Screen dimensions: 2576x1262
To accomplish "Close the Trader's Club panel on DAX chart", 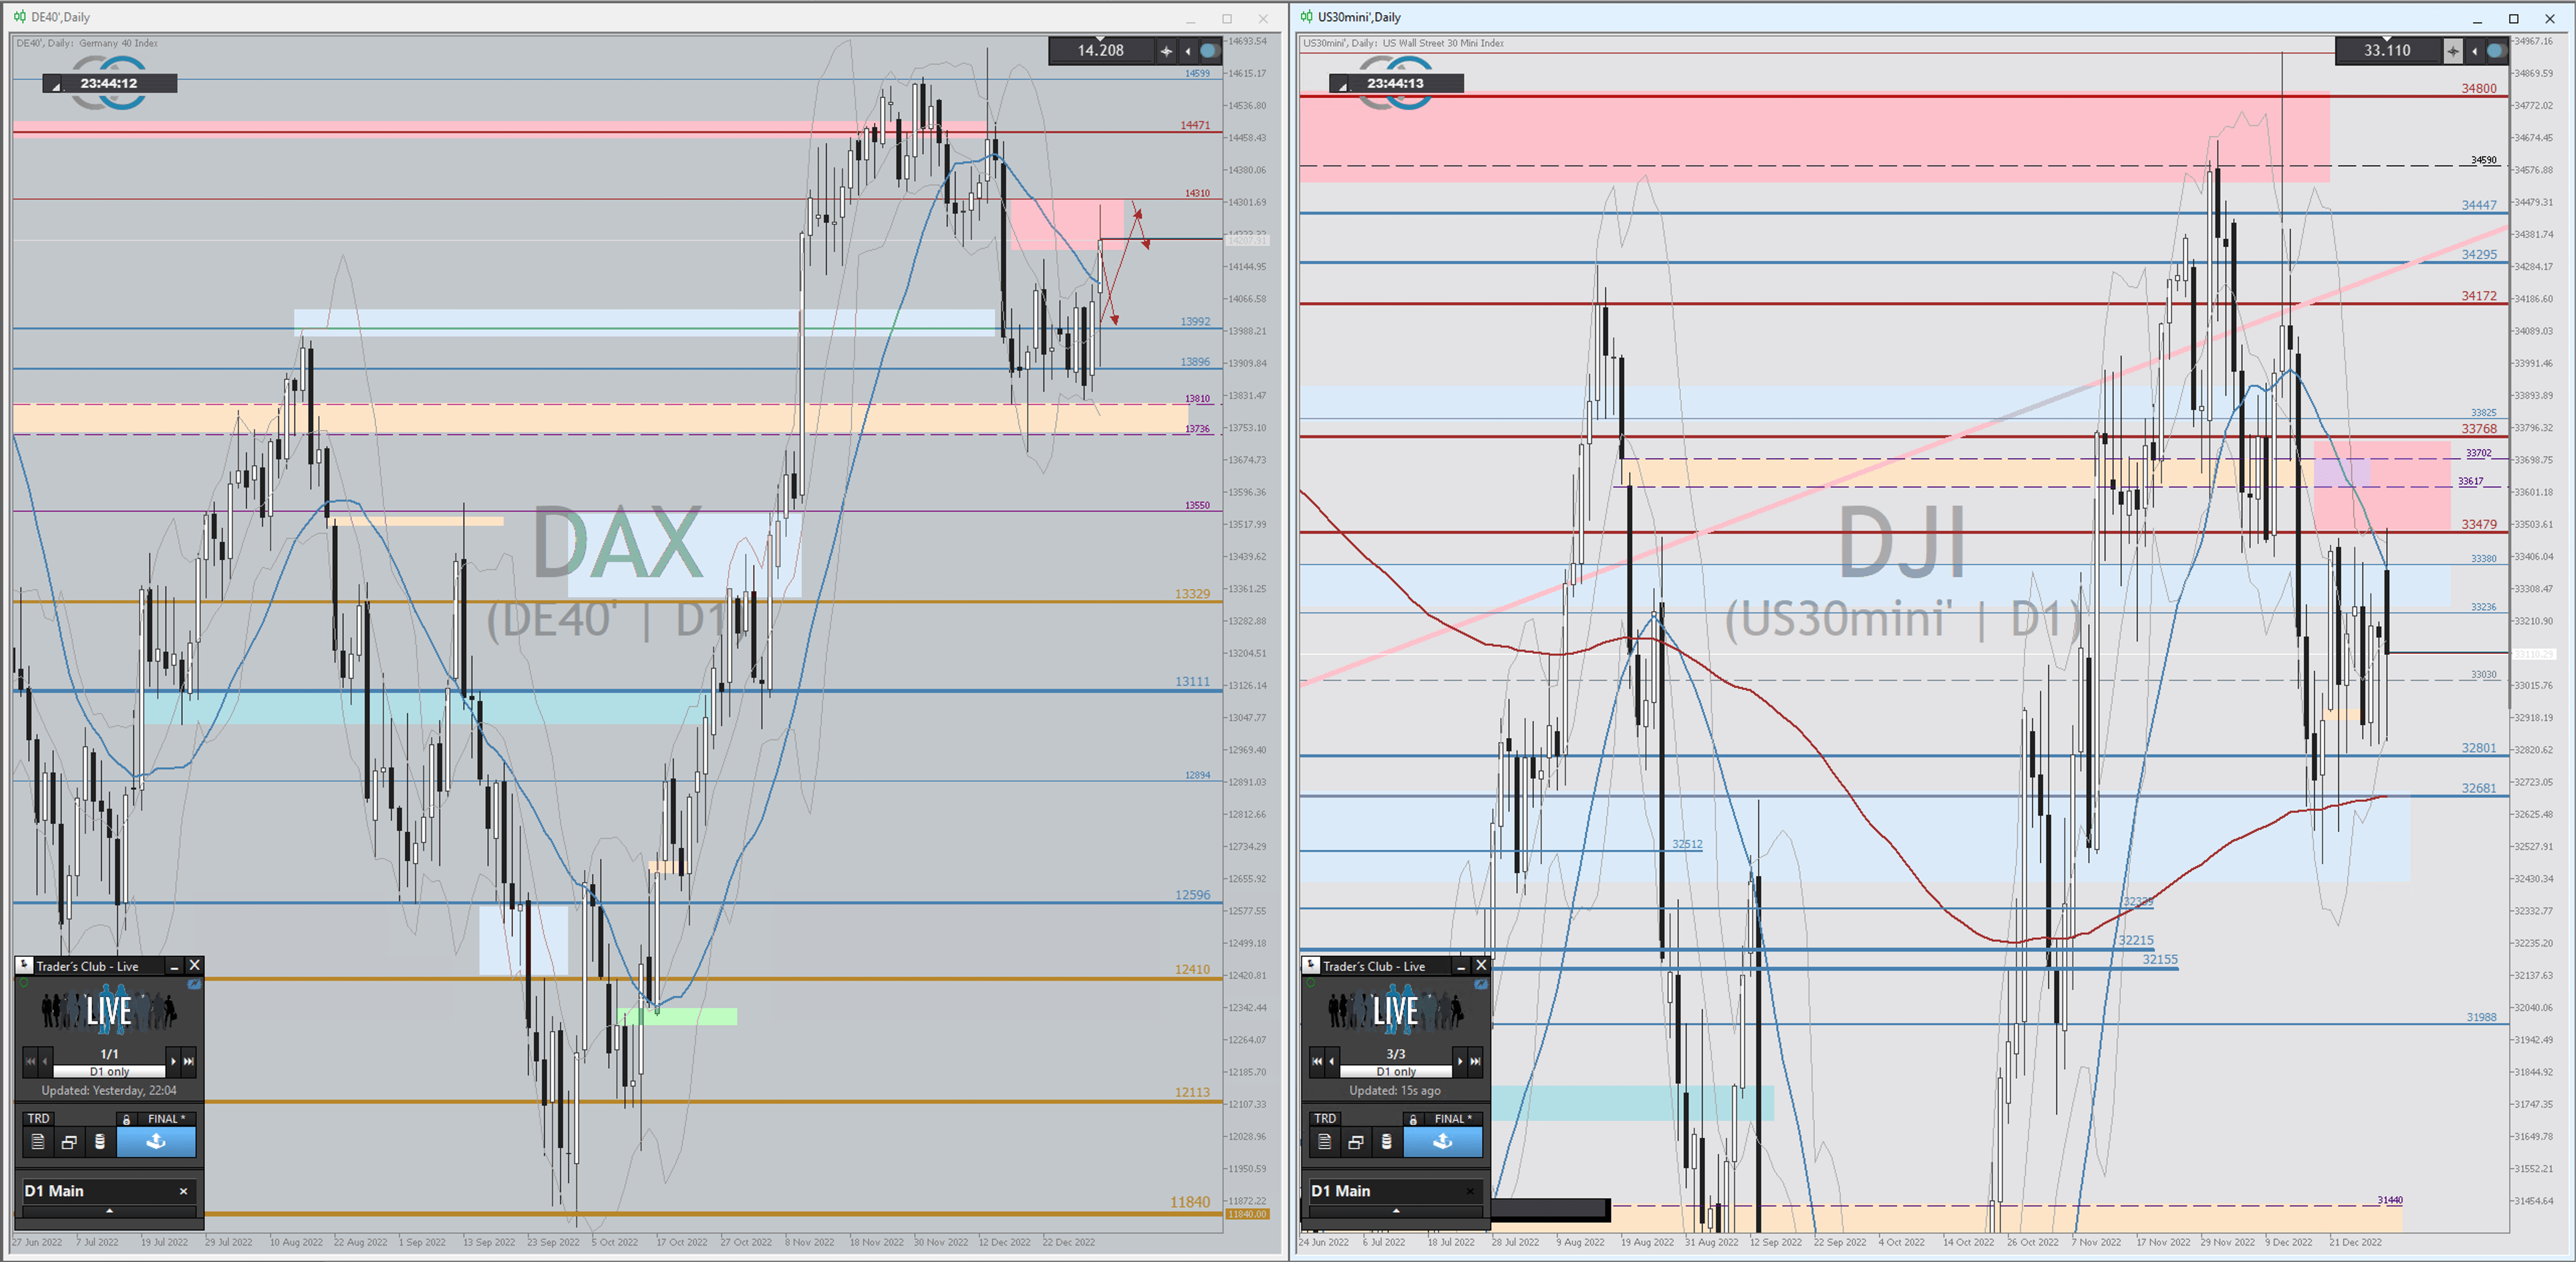I will [195, 965].
